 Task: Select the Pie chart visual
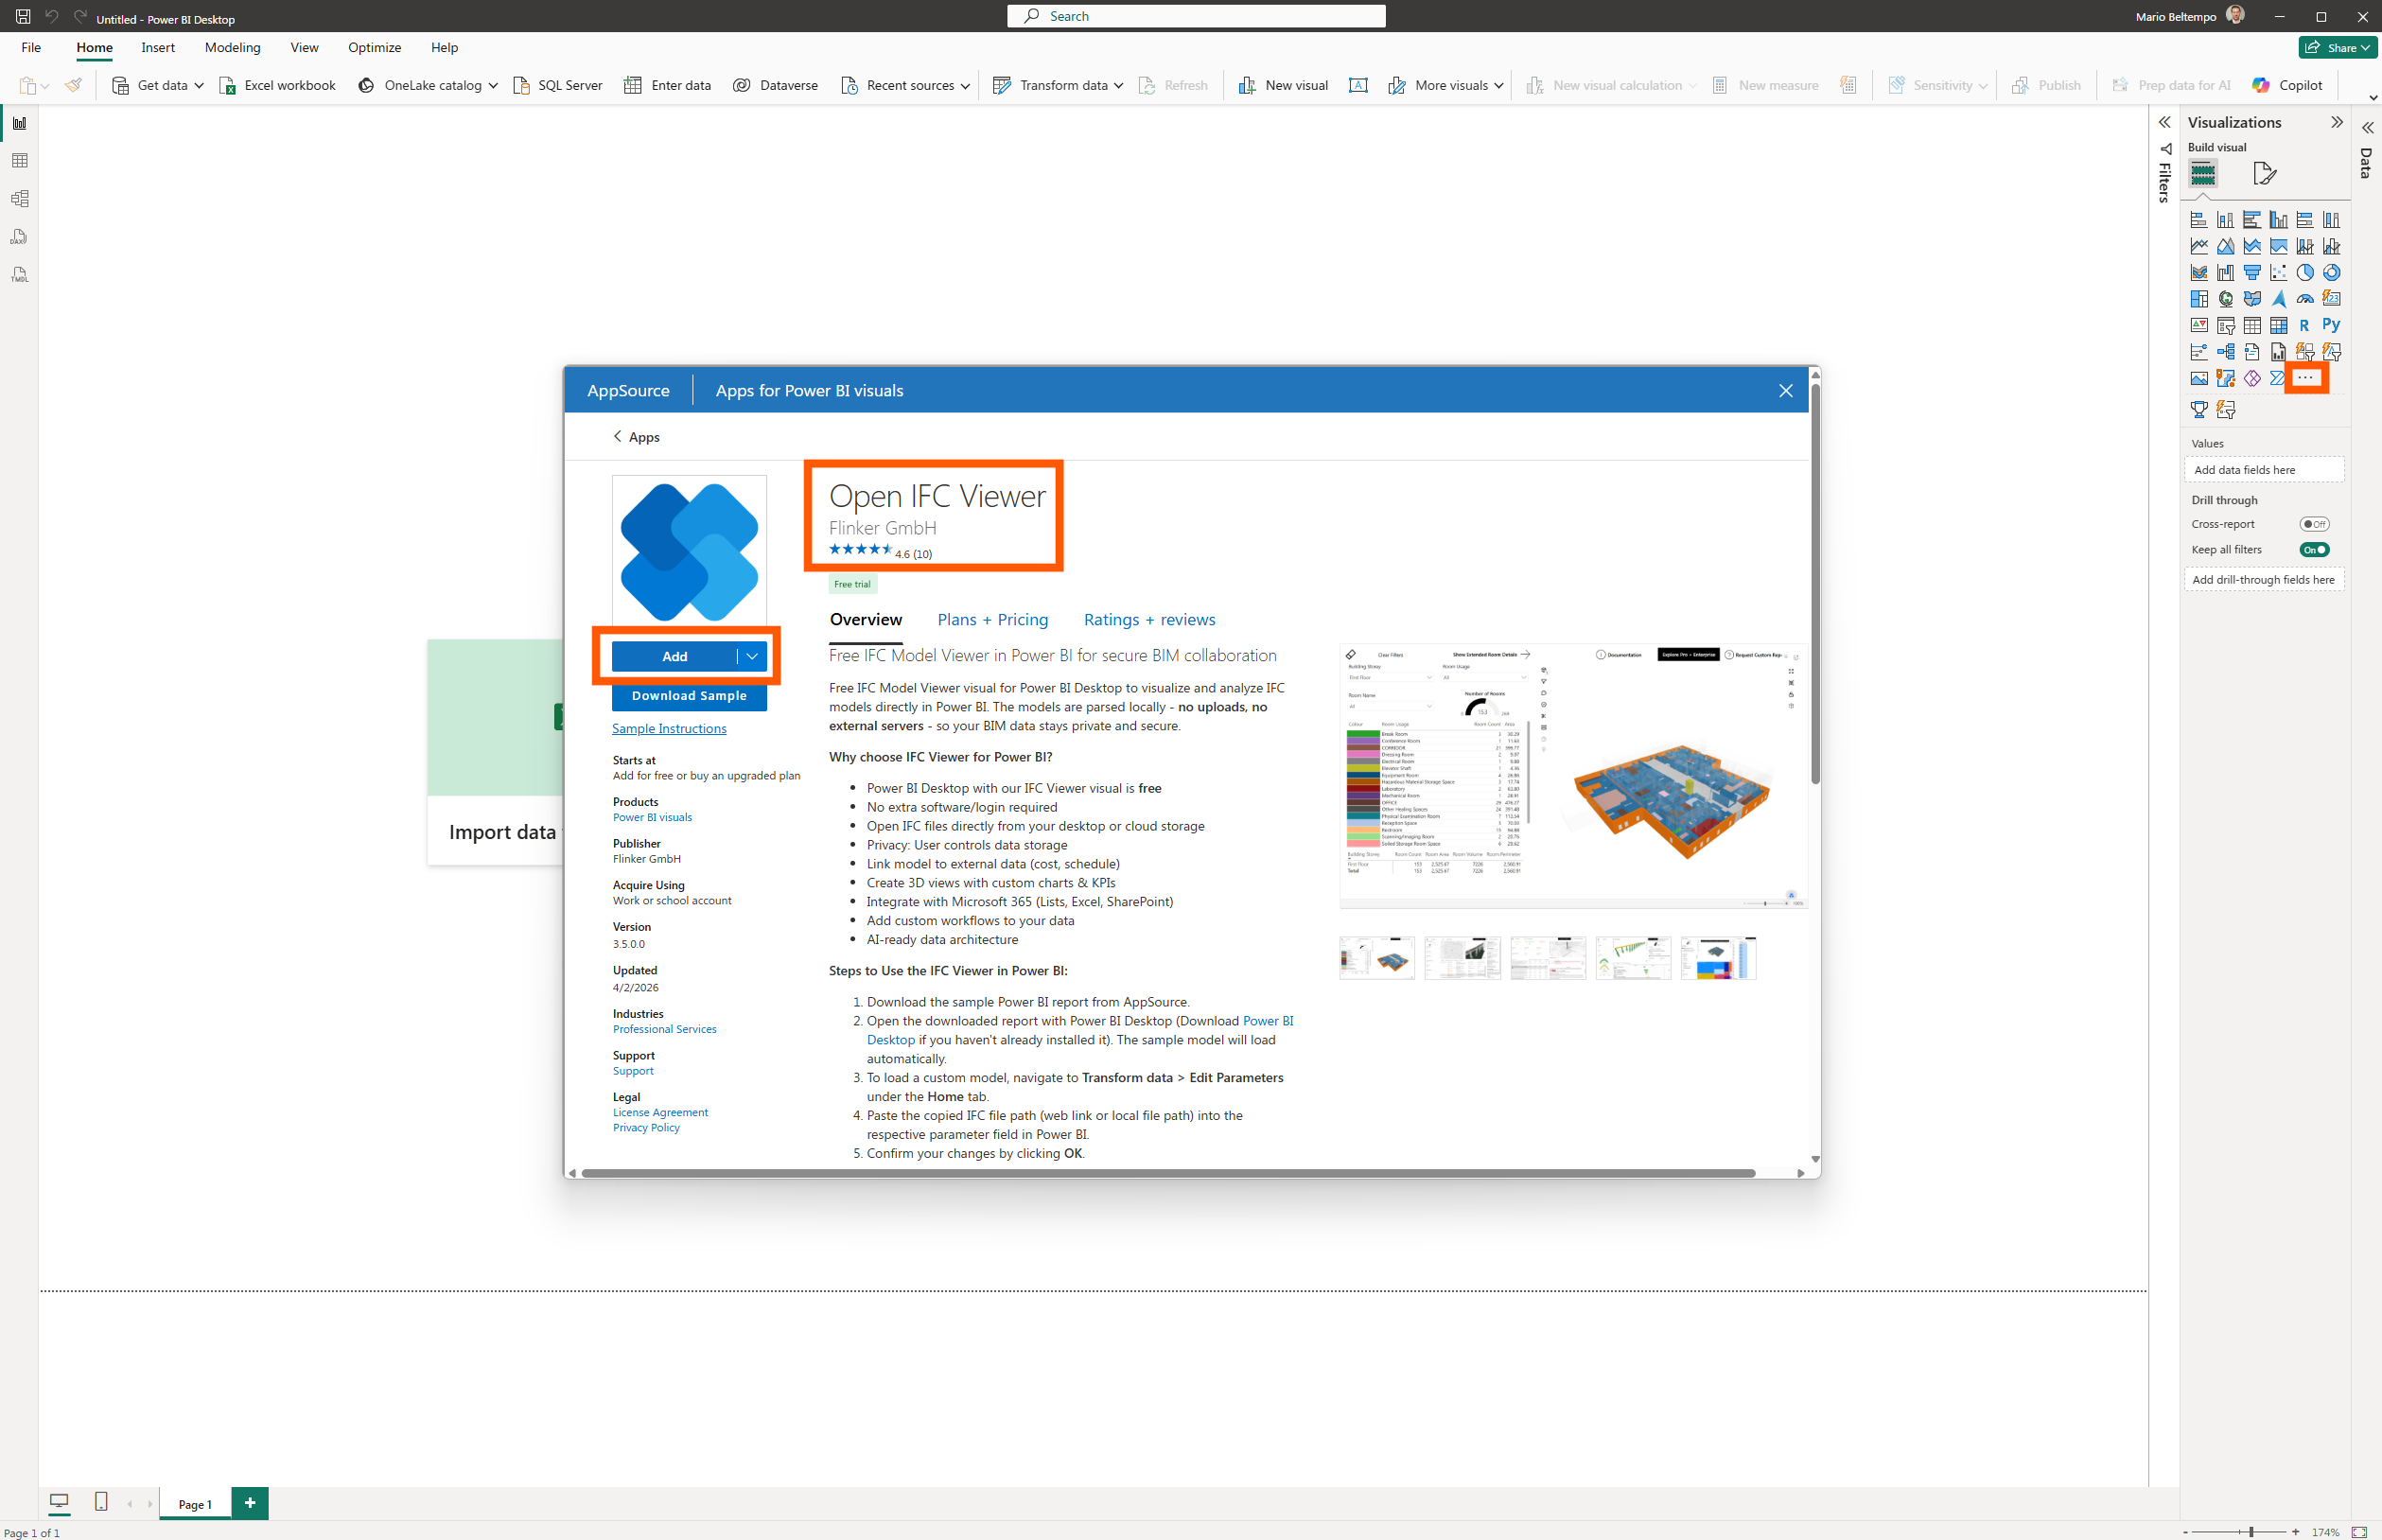2304,272
